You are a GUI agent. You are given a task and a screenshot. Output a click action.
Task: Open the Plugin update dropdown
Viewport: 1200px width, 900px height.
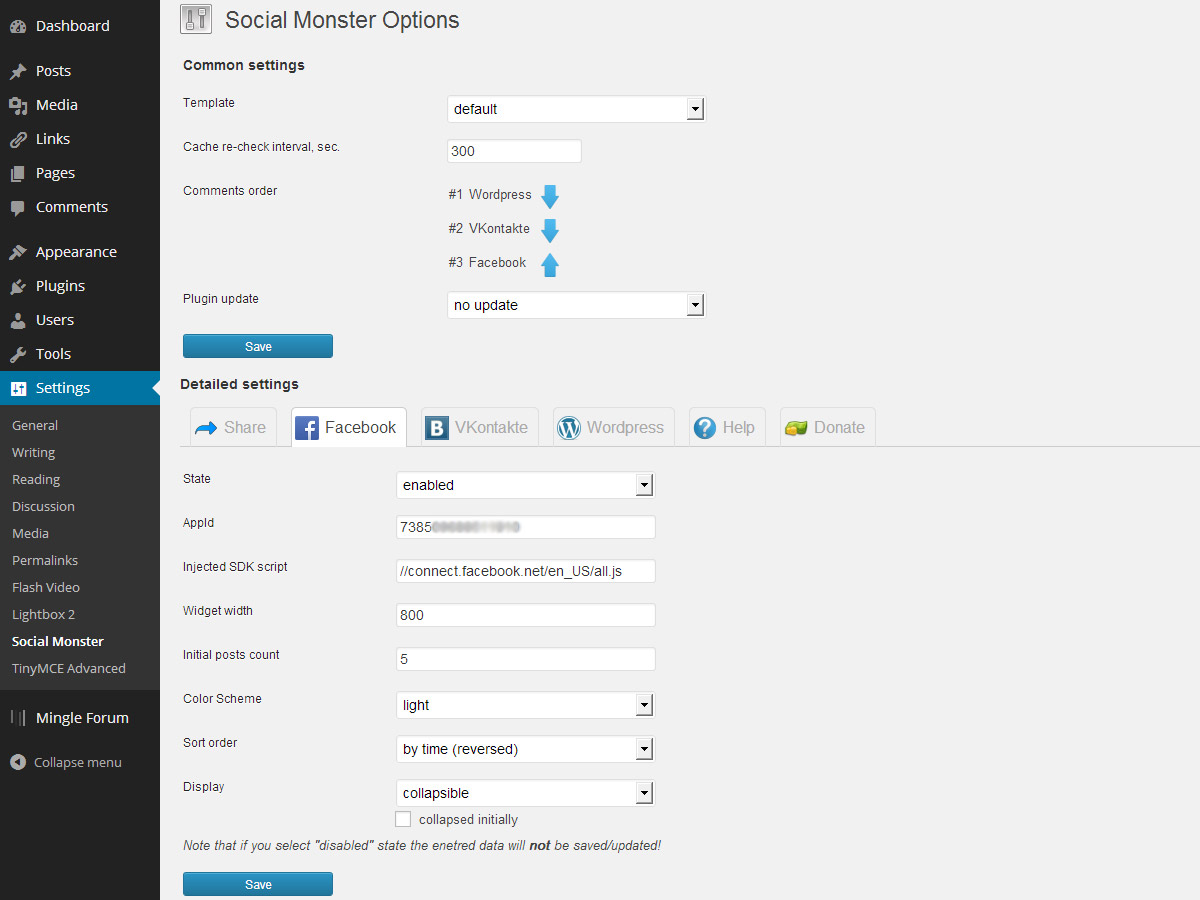click(x=576, y=305)
